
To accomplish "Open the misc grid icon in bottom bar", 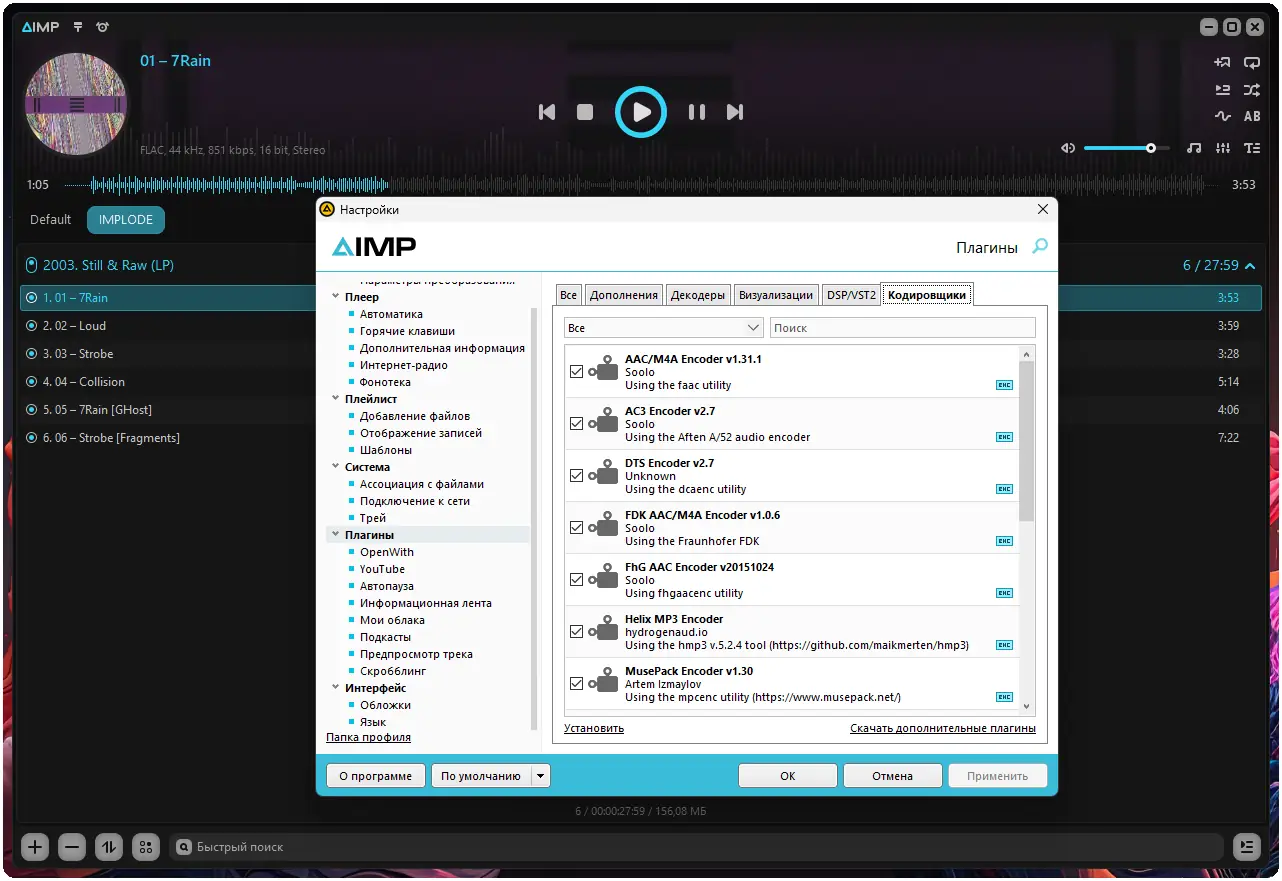I will click(146, 847).
